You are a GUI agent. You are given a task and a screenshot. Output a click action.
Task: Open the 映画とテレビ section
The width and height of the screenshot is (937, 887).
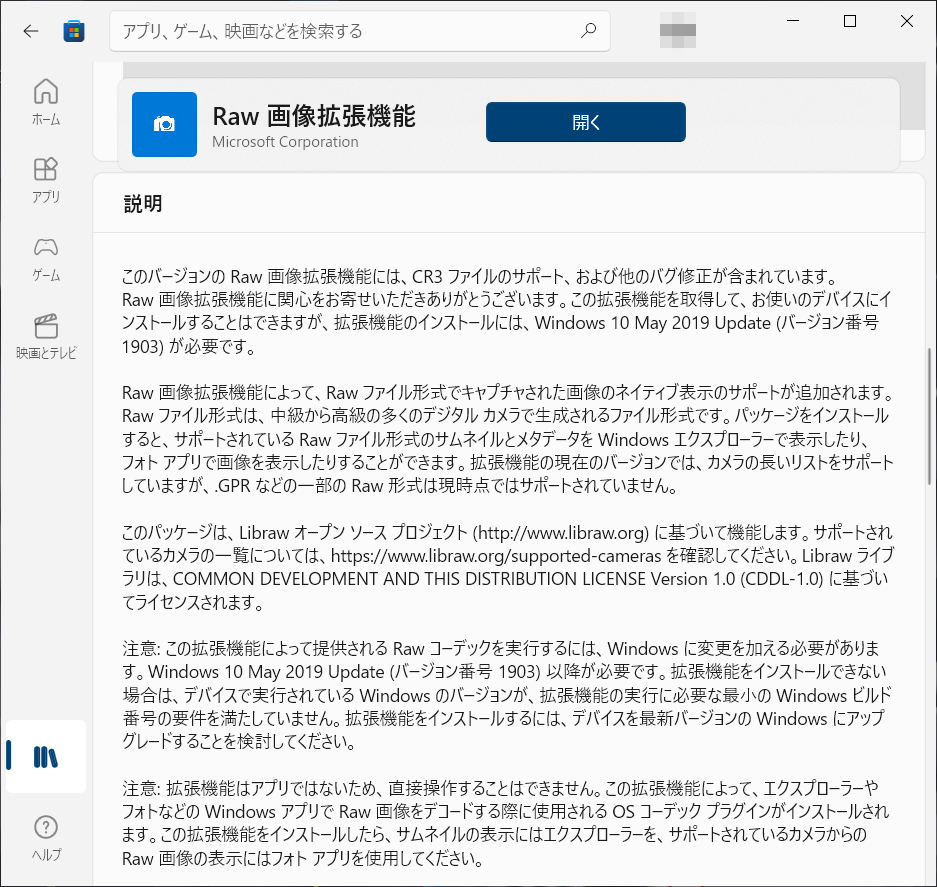point(46,337)
